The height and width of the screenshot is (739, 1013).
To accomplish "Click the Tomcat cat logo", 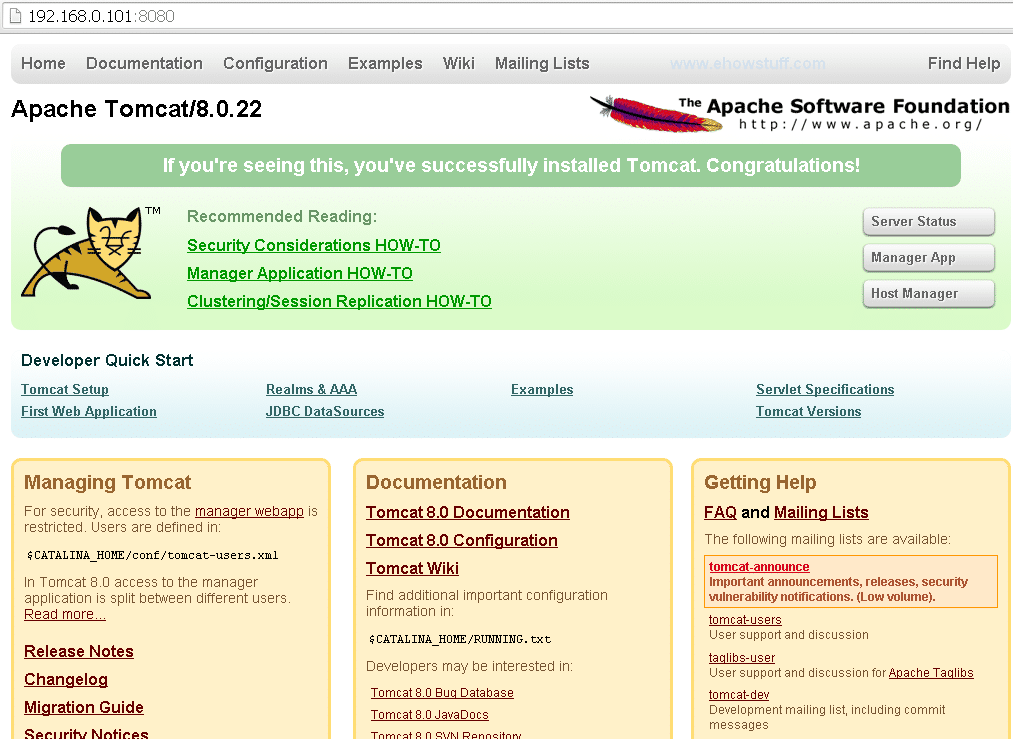I will pos(87,253).
